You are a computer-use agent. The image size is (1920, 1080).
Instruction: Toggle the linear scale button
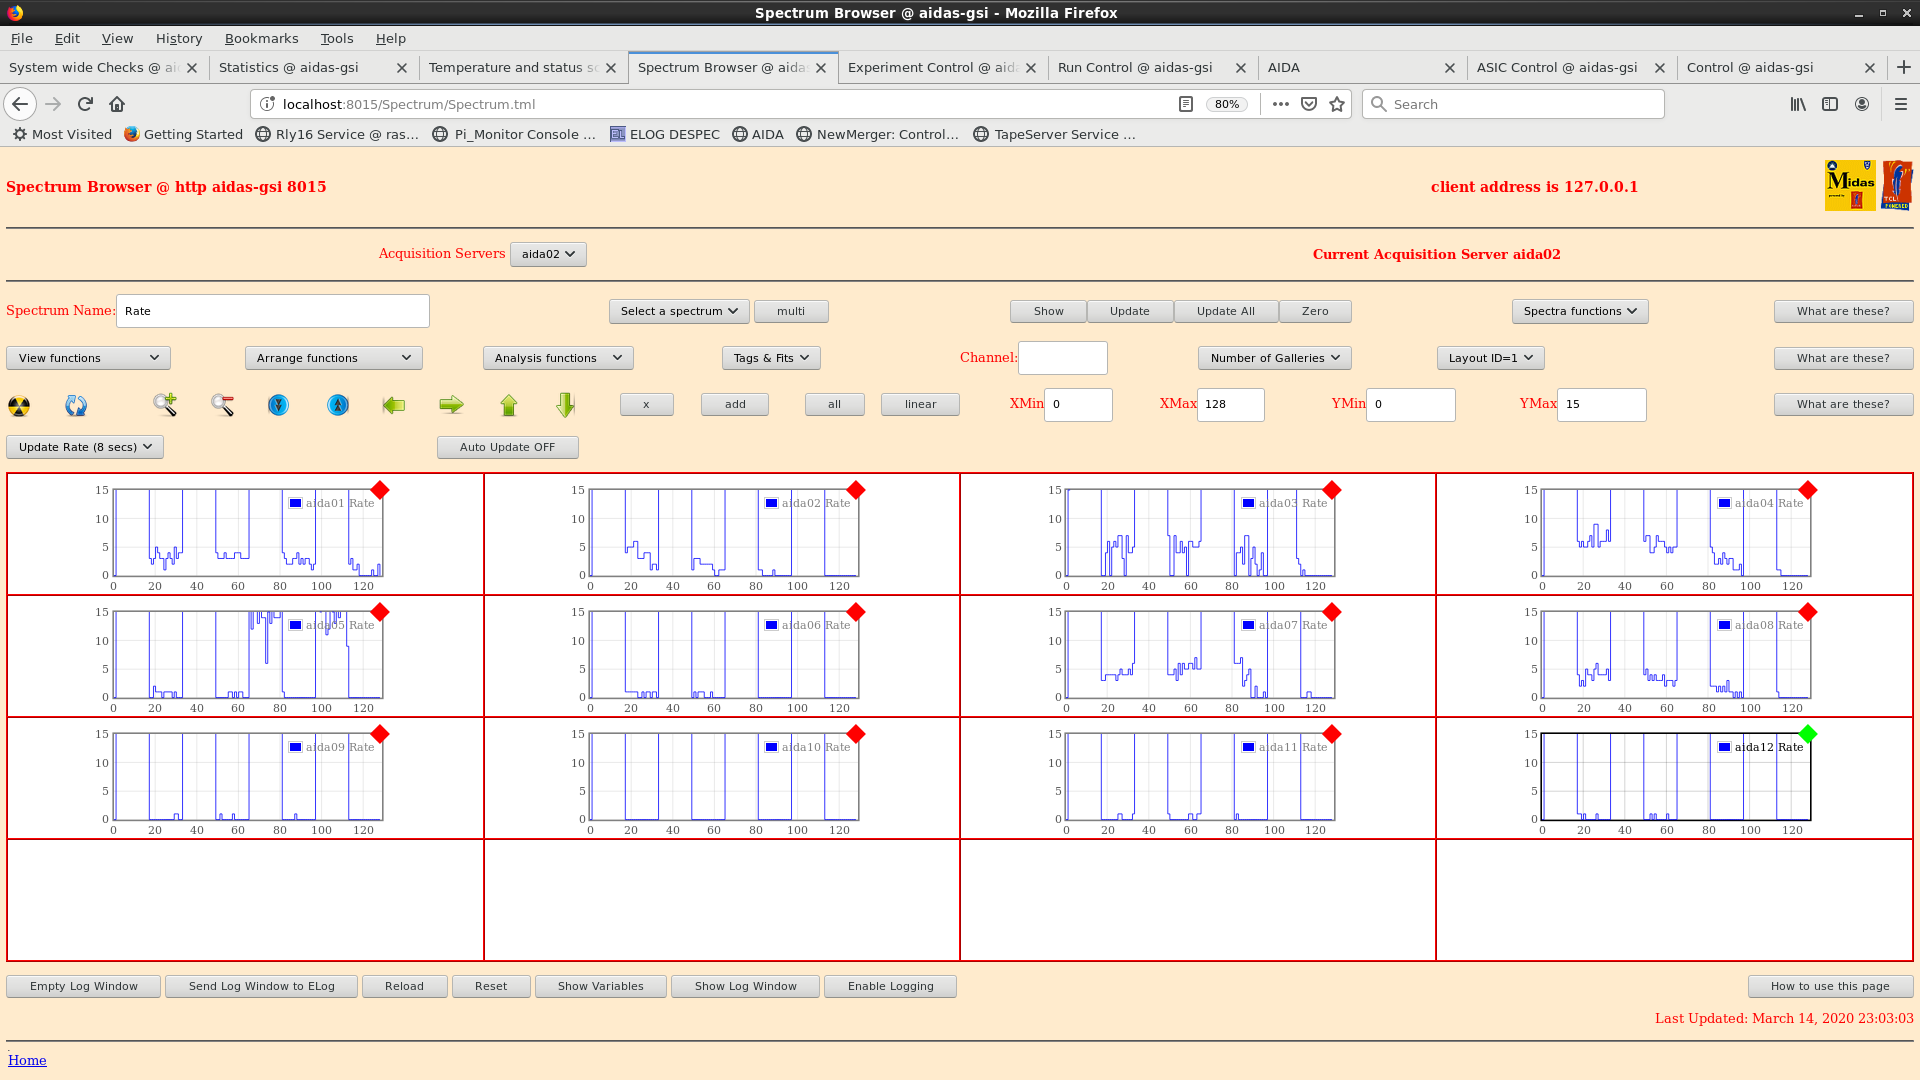[920, 405]
